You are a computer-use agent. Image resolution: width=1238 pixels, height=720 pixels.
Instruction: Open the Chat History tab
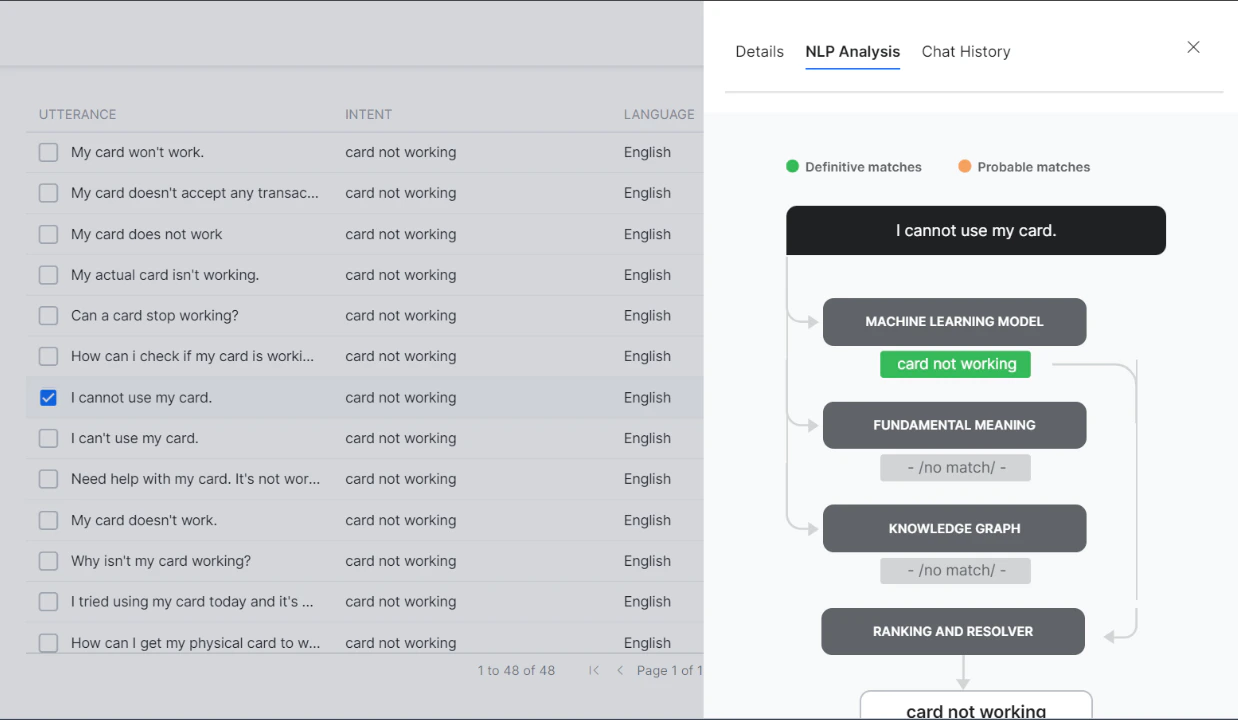[965, 51]
